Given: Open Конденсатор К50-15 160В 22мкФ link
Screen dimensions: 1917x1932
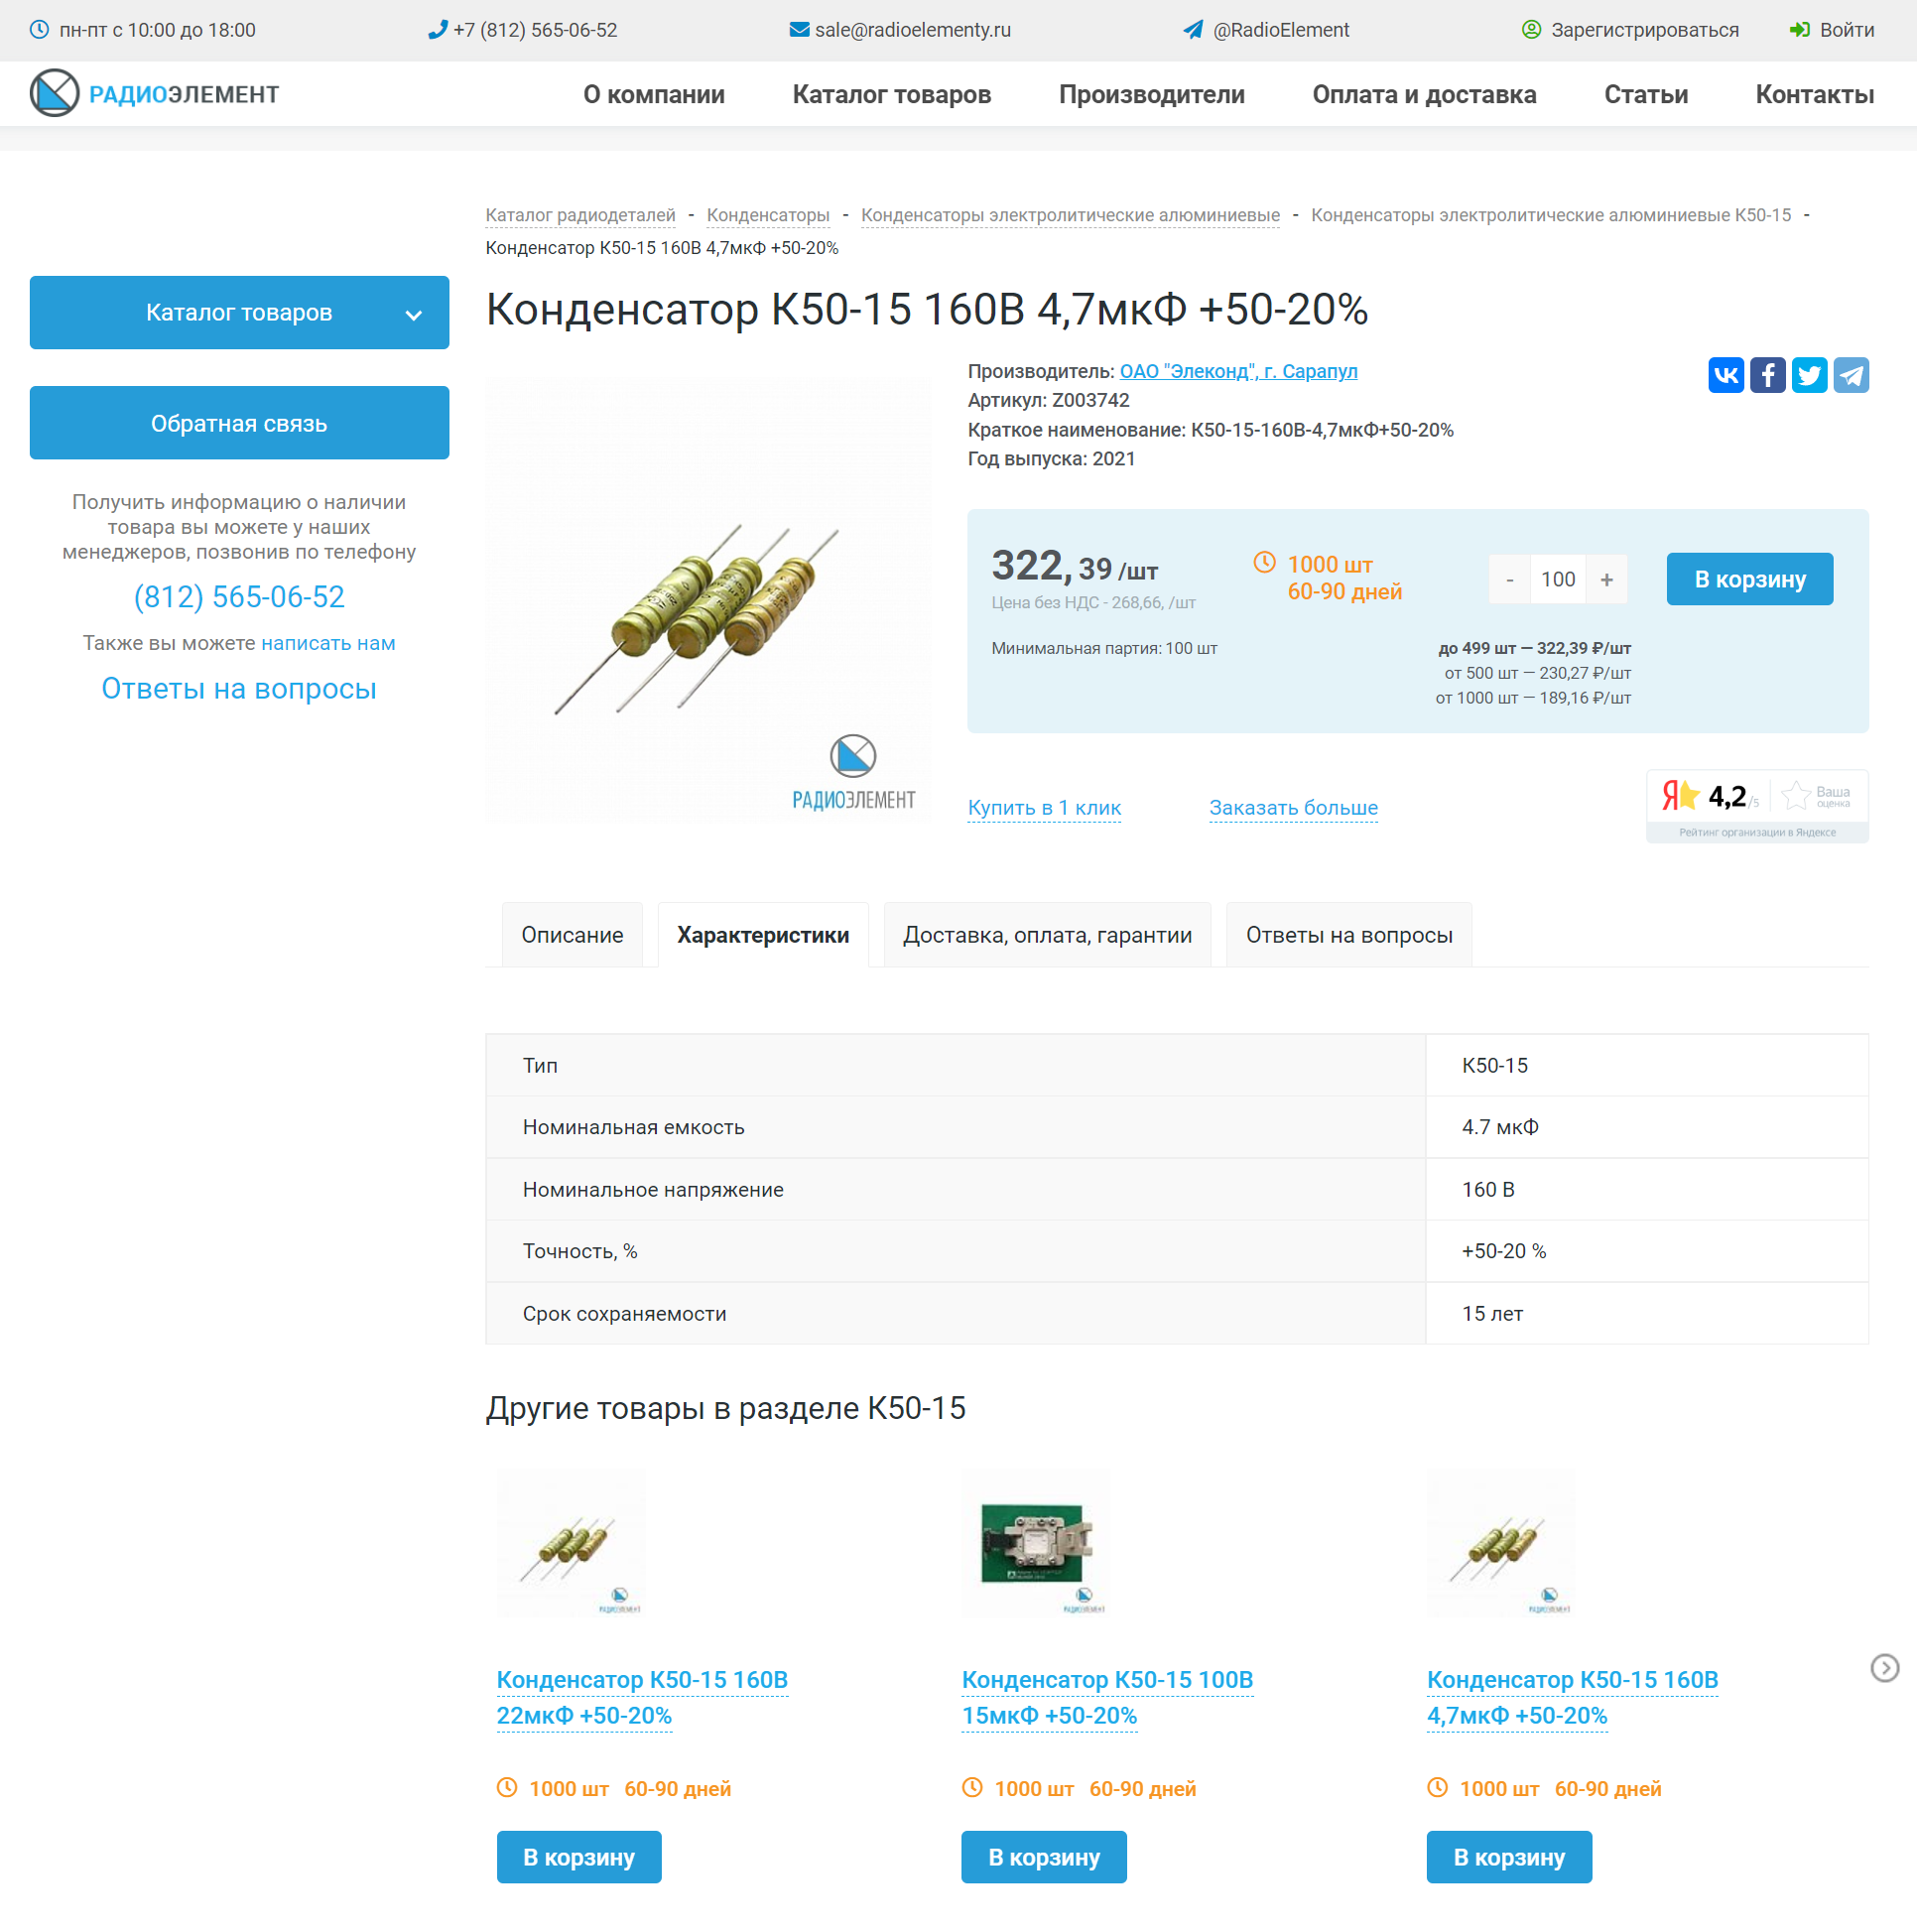Looking at the screenshot, I should tap(642, 1697).
